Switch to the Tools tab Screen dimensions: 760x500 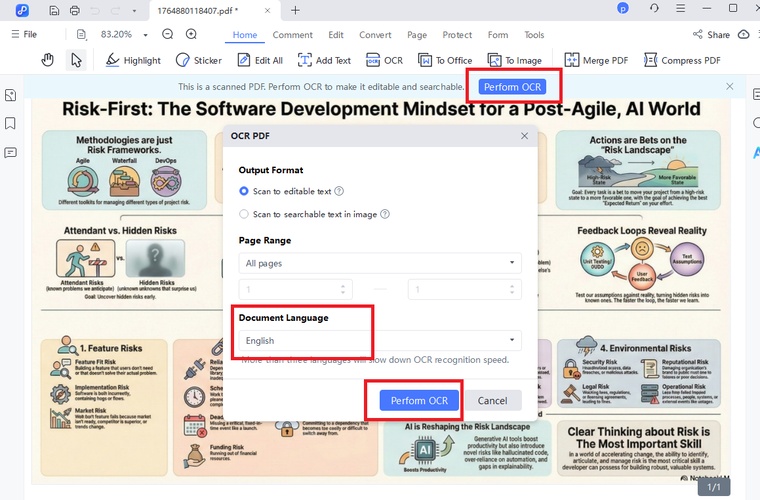(x=534, y=35)
